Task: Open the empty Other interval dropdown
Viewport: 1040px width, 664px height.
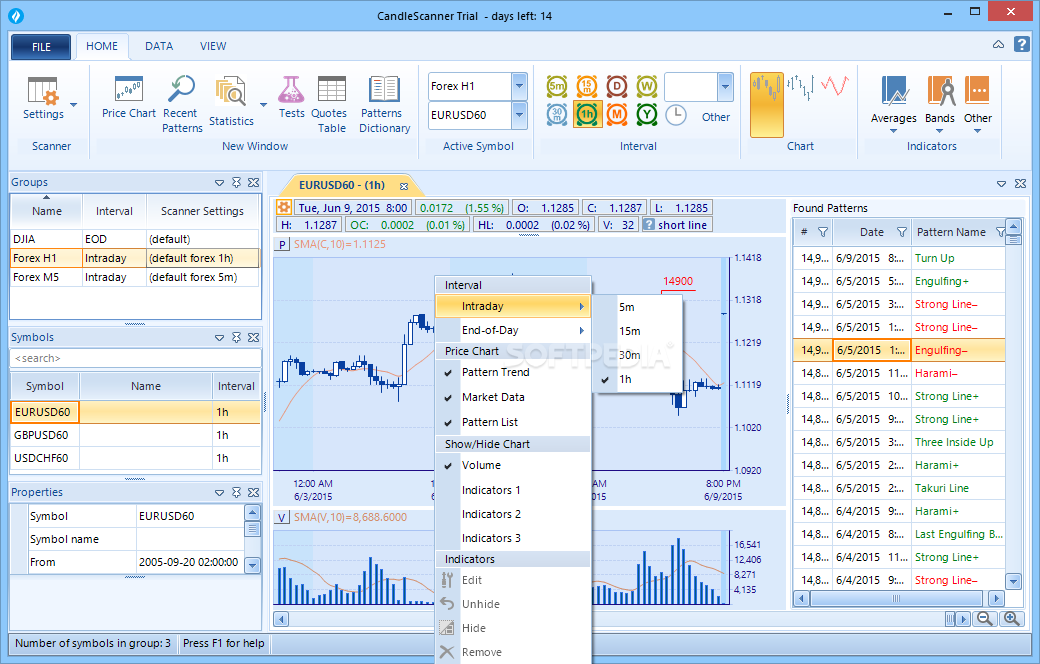Action: [725, 86]
